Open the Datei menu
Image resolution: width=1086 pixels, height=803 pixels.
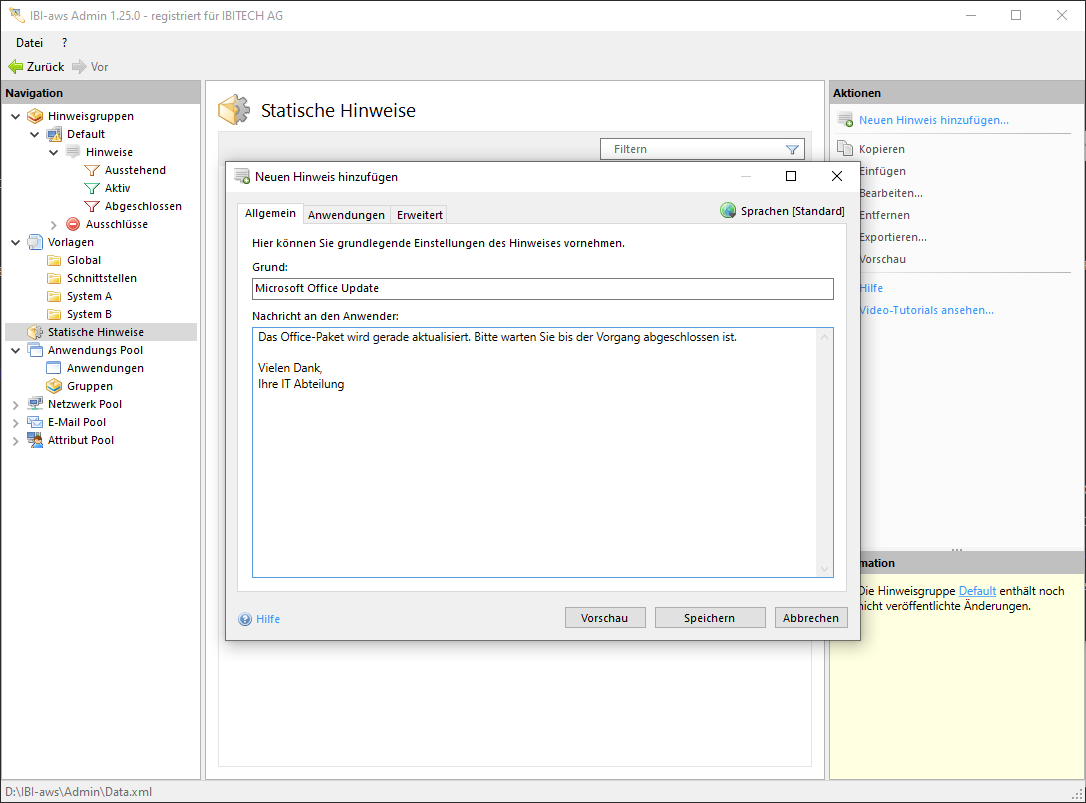[x=29, y=43]
